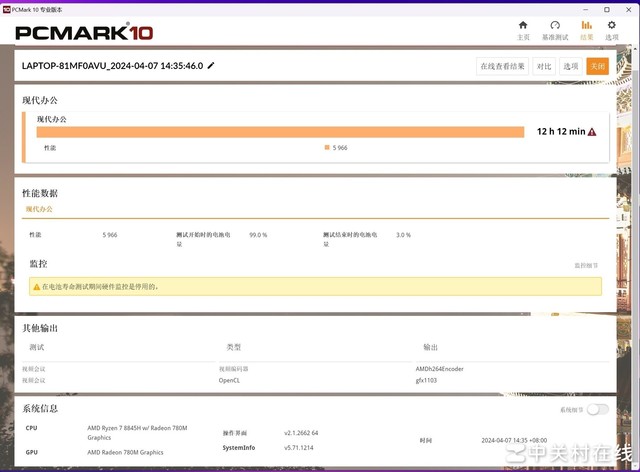Click the AMD Radeon 780M Graphics GPU value
Image resolution: width=640 pixels, height=472 pixels.
point(125,452)
